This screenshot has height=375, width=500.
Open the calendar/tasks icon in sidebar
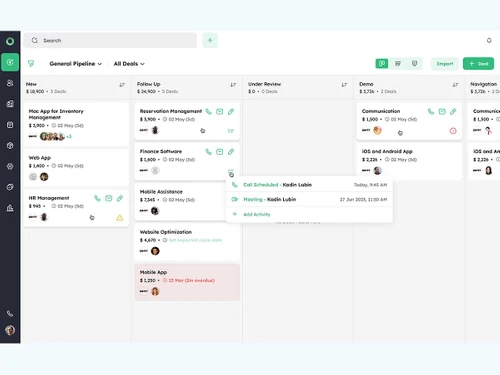pyautogui.click(x=10, y=125)
